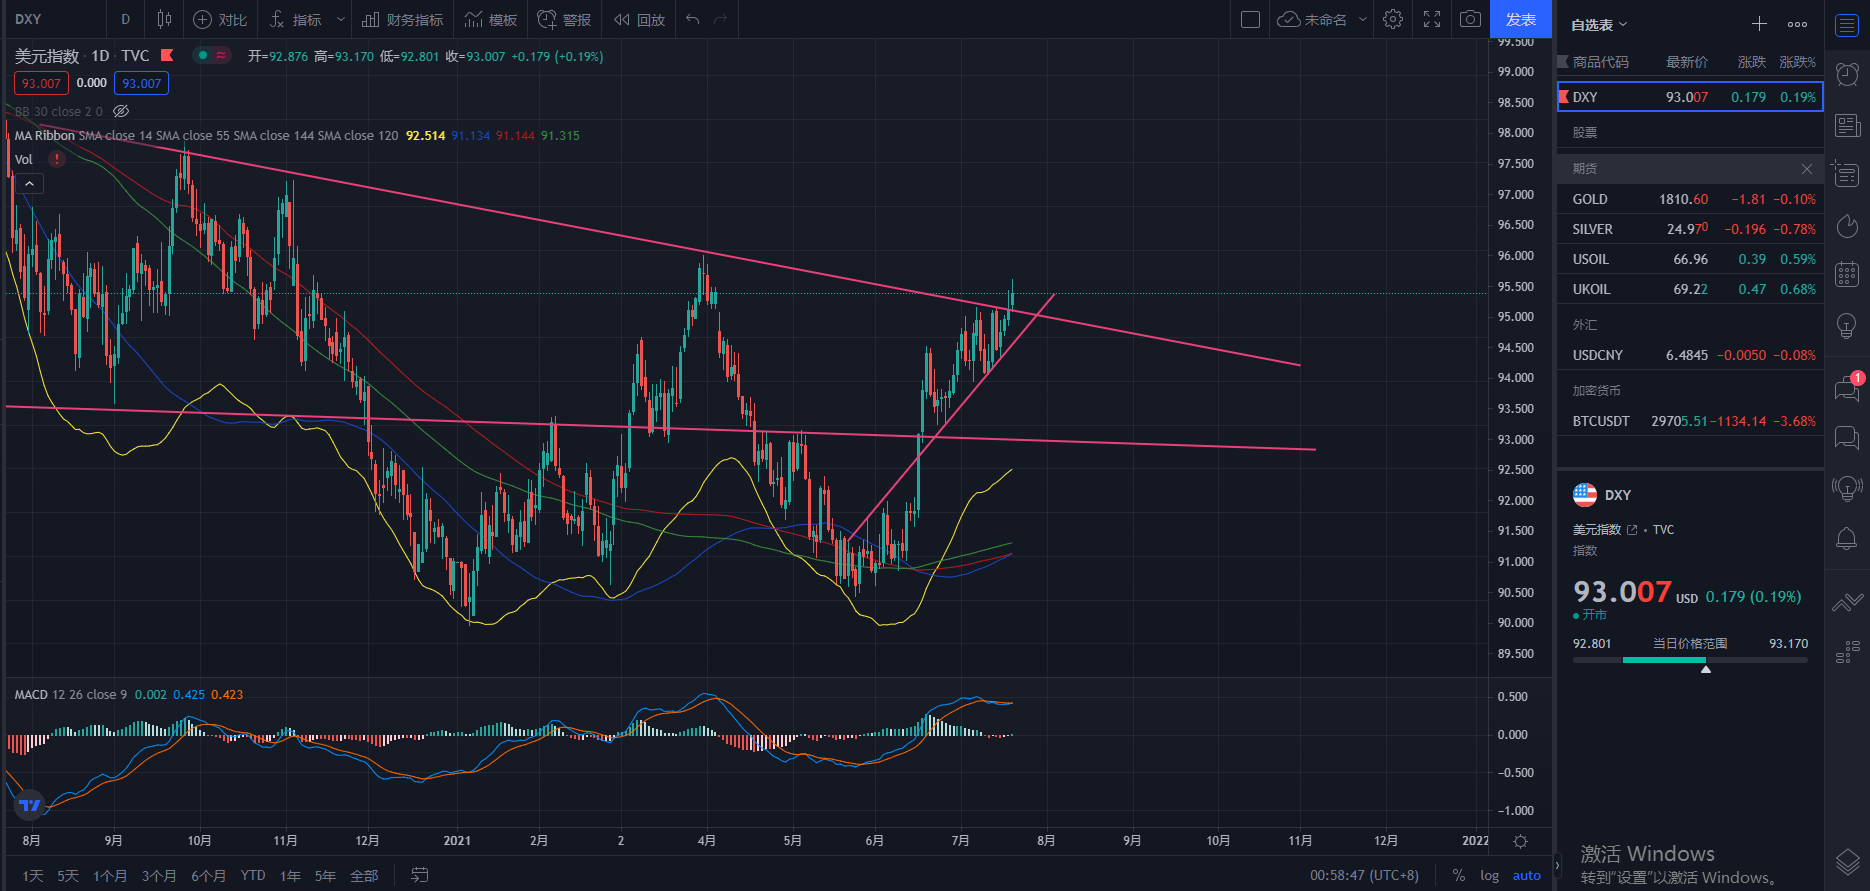Open the candlestick chart style selector

164,19
